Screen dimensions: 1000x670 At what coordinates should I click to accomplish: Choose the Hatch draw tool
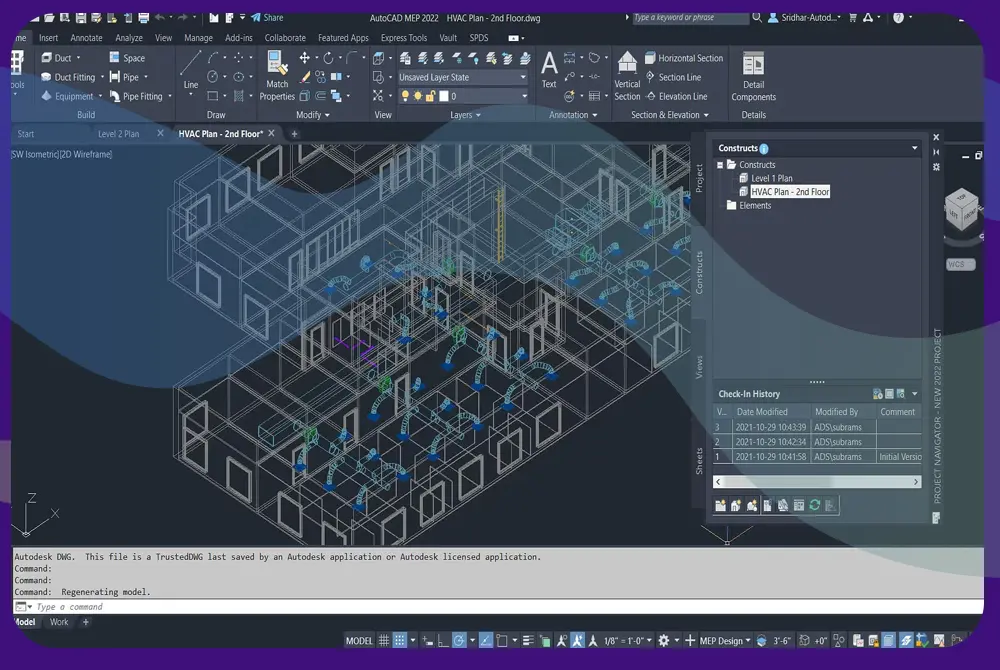[x=239, y=96]
